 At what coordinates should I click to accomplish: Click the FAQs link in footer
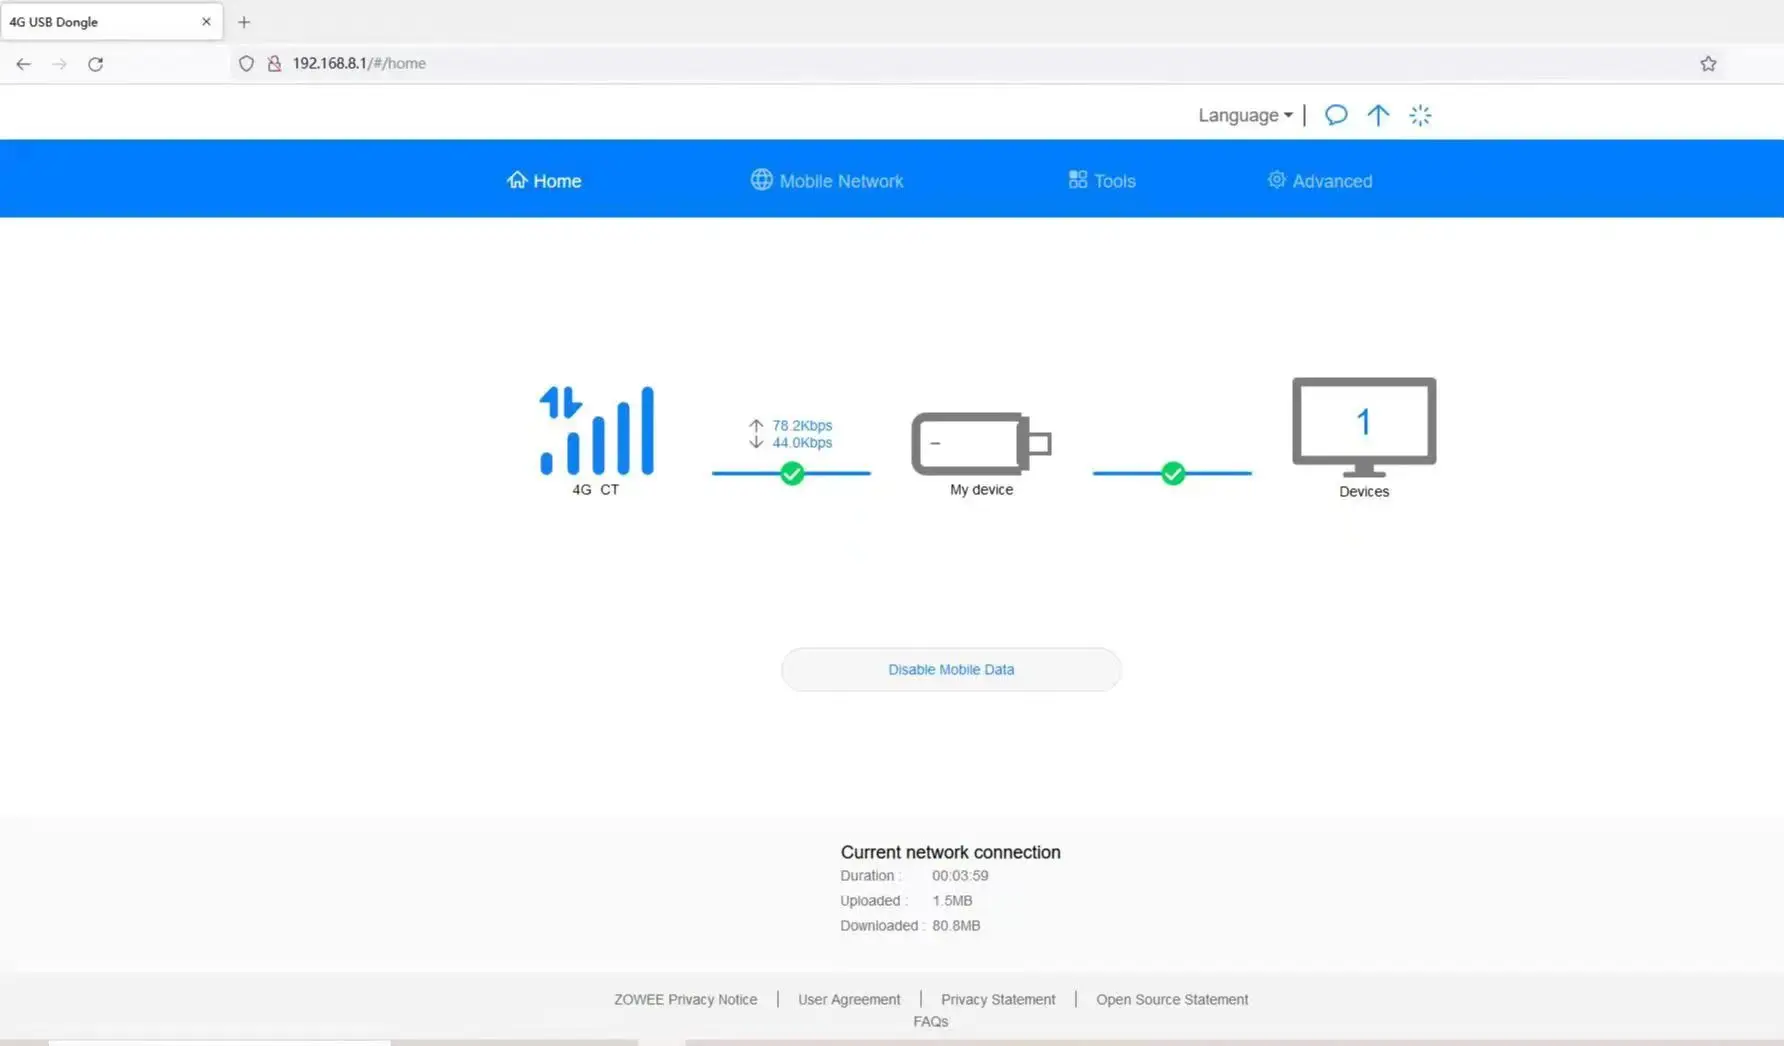click(x=930, y=1021)
